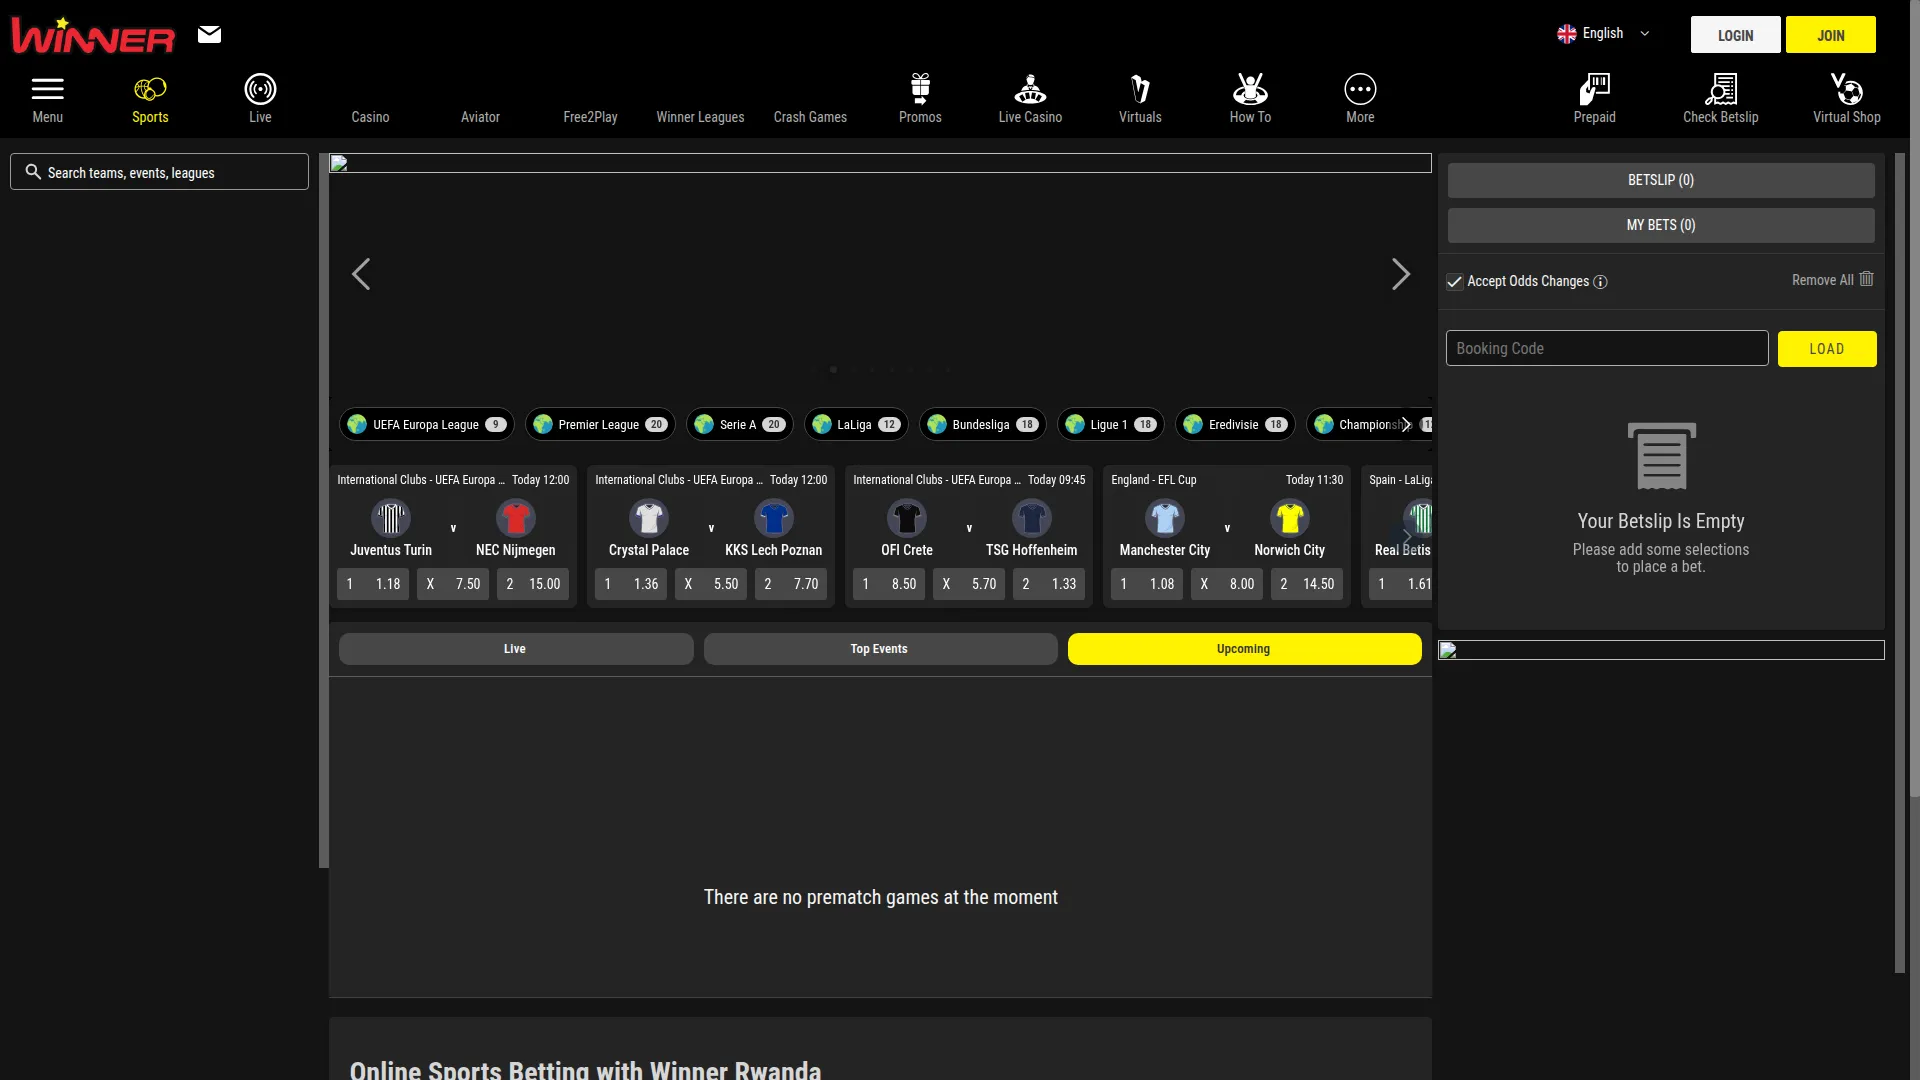Click the KKS Lech Poznan jersey icon
The image size is (1920, 1080).
774,518
